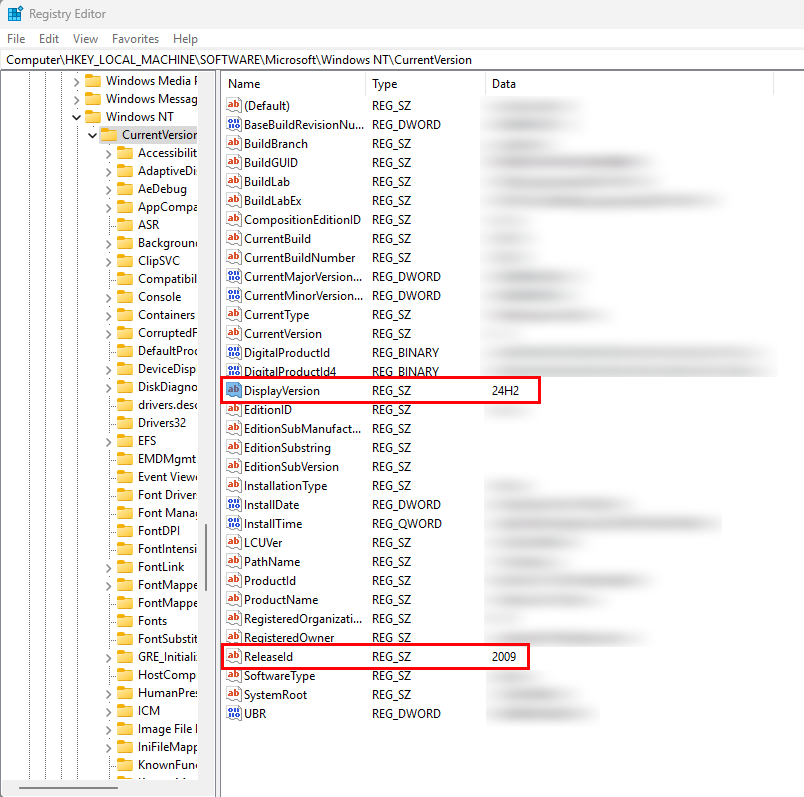
Task: Click the folder icon next to AeDebug
Action: point(125,189)
